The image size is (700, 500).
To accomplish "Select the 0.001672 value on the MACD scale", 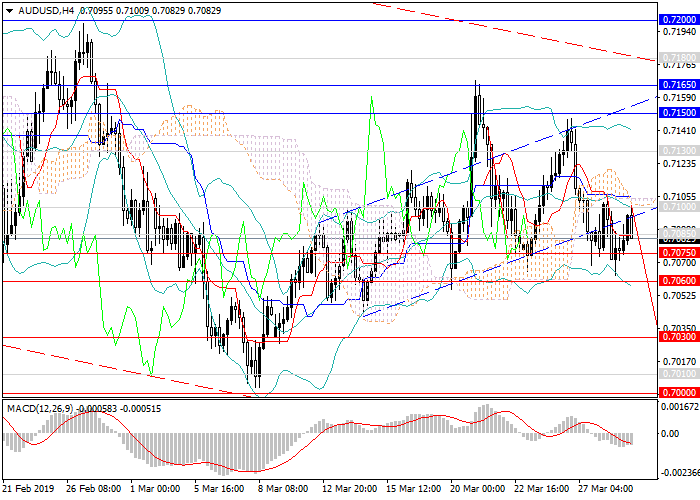I will click(679, 406).
